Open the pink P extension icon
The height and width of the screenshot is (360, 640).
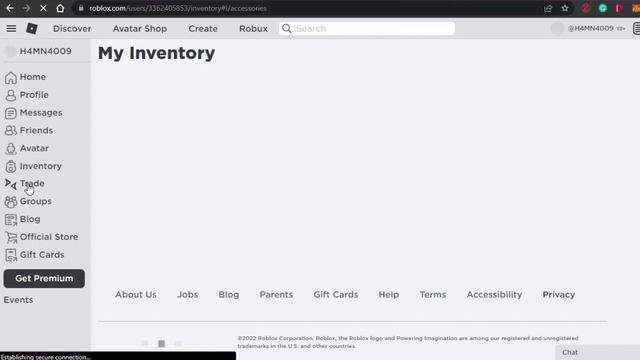click(619, 8)
